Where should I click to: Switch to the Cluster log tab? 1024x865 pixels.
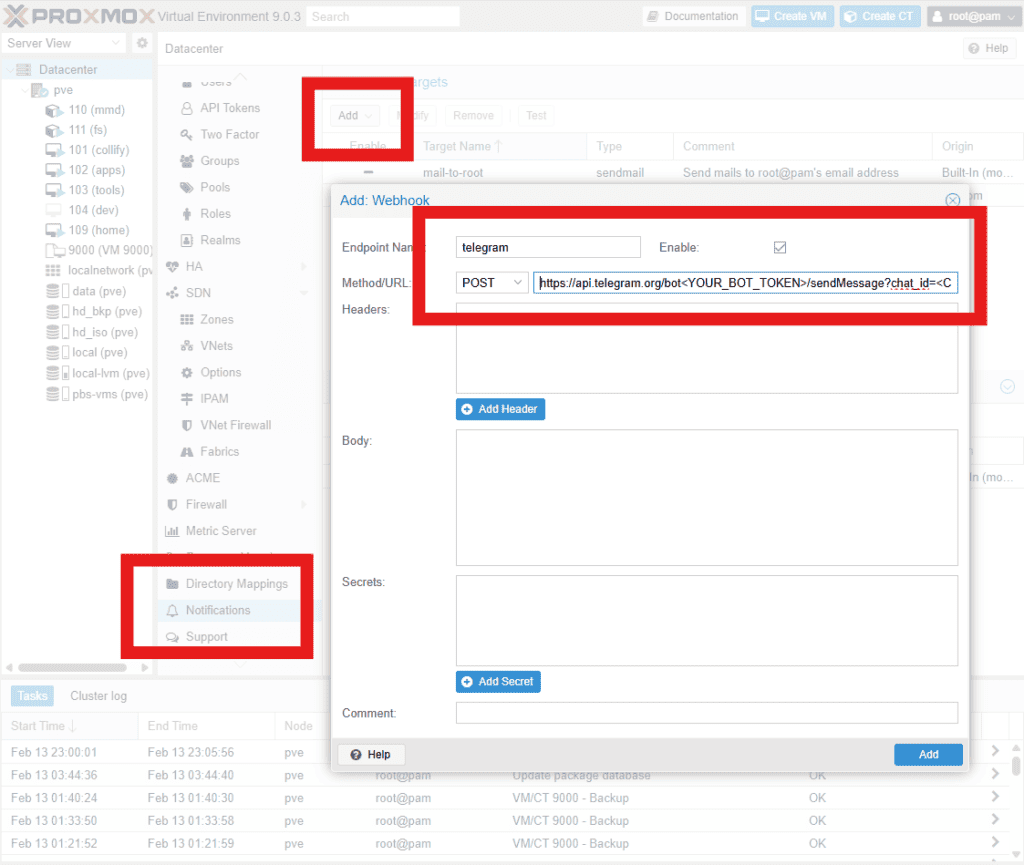98,696
